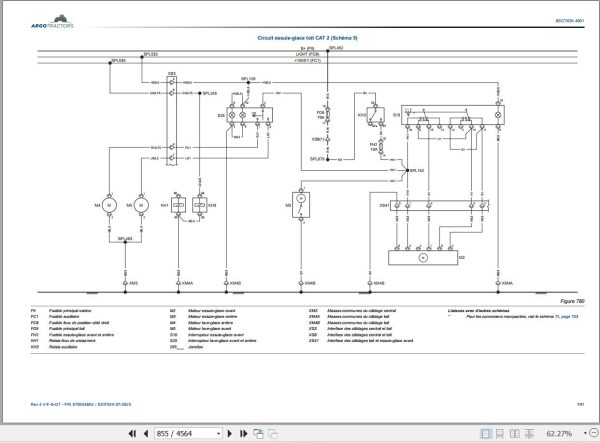The image size is (600, 443).
Task: Open the zoom level dropdown arrow
Action: tap(585, 433)
